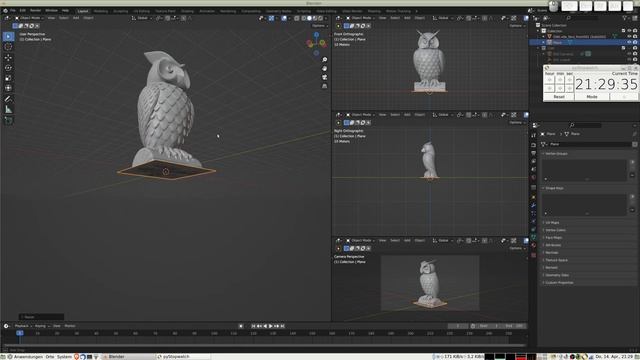Open the Window menu
Image resolution: width=640 pixels, height=360 pixels.
51,11
